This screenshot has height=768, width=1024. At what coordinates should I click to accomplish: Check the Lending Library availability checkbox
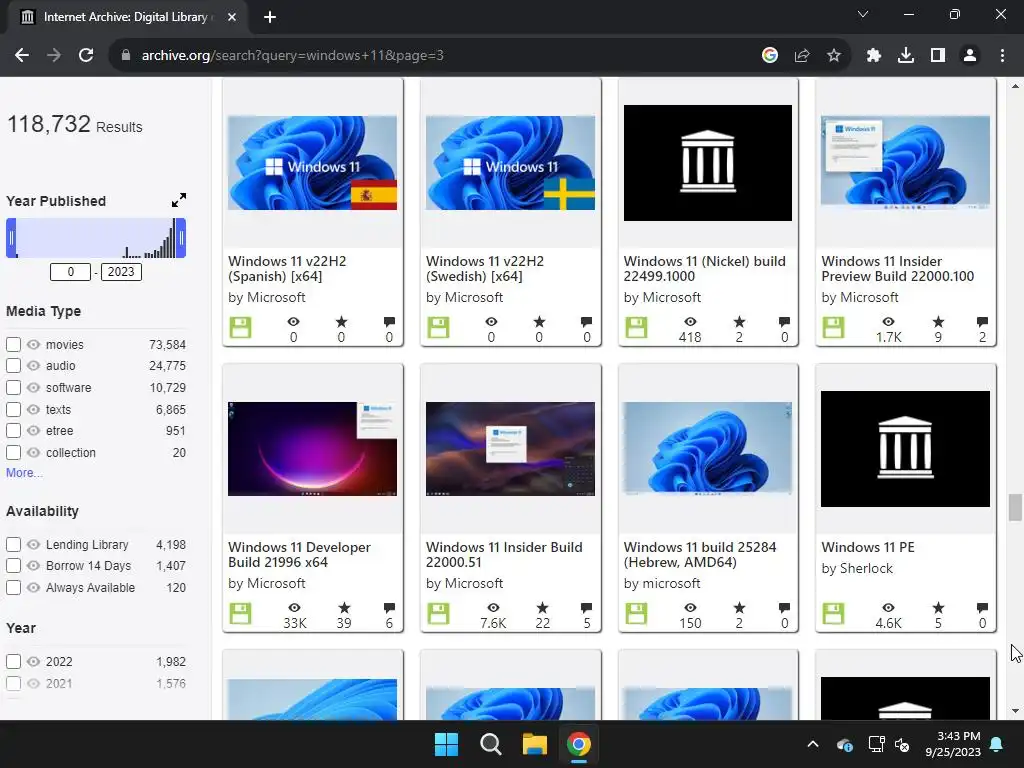[13, 544]
